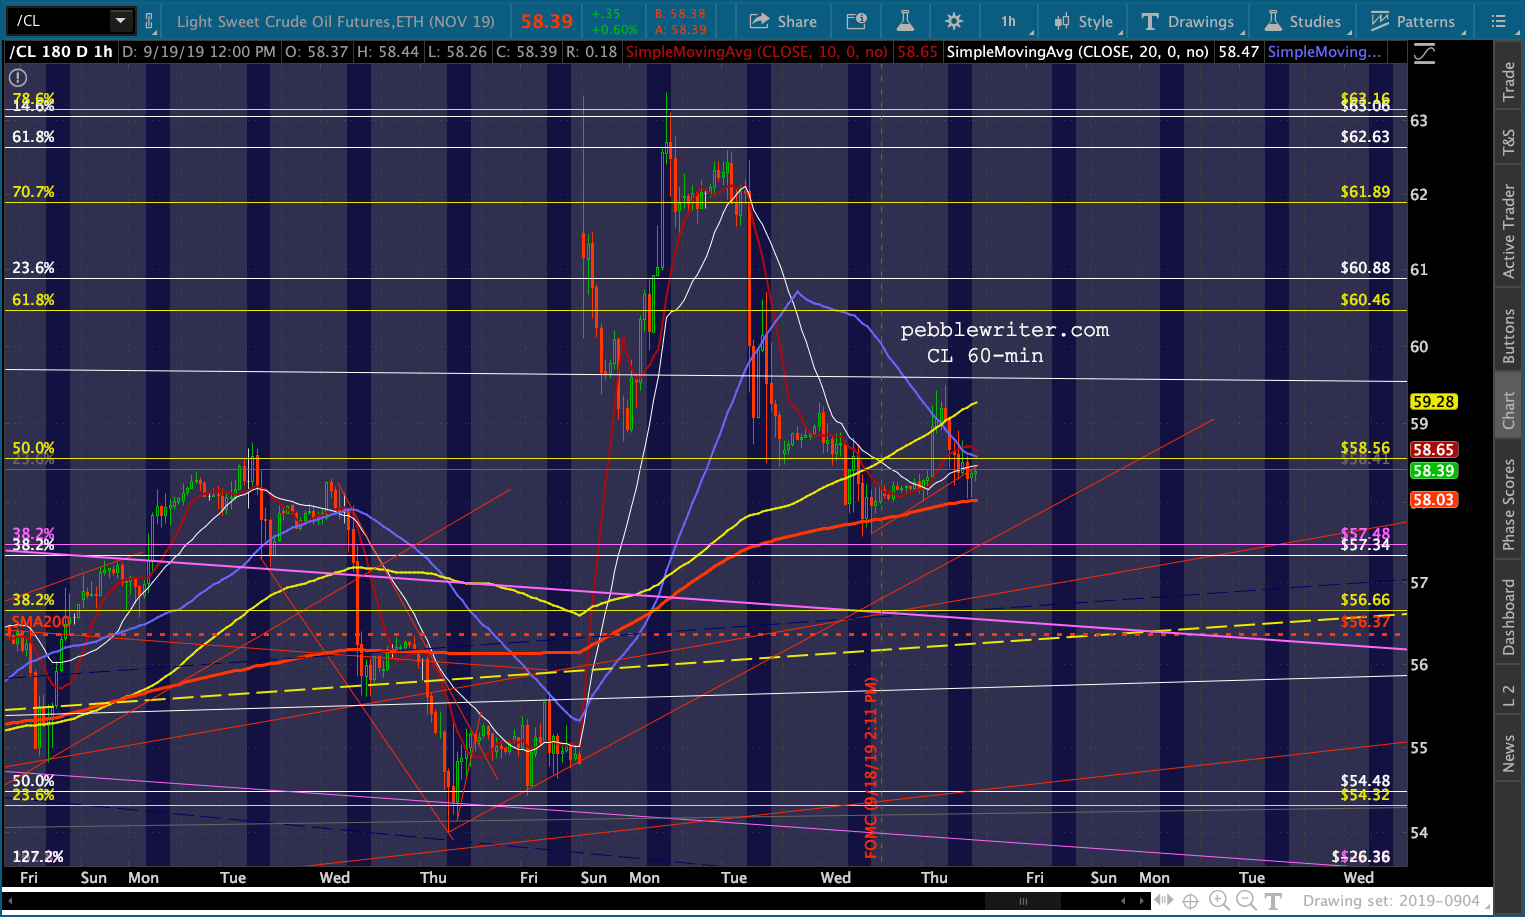Switch to the Active Trader sidebar tab
Image resolution: width=1525 pixels, height=917 pixels.
coord(1508,230)
